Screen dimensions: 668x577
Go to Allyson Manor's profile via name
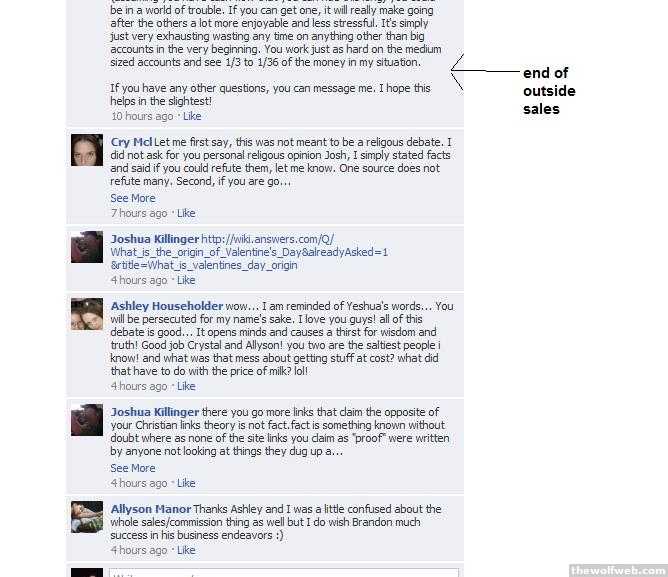[x=151, y=509]
